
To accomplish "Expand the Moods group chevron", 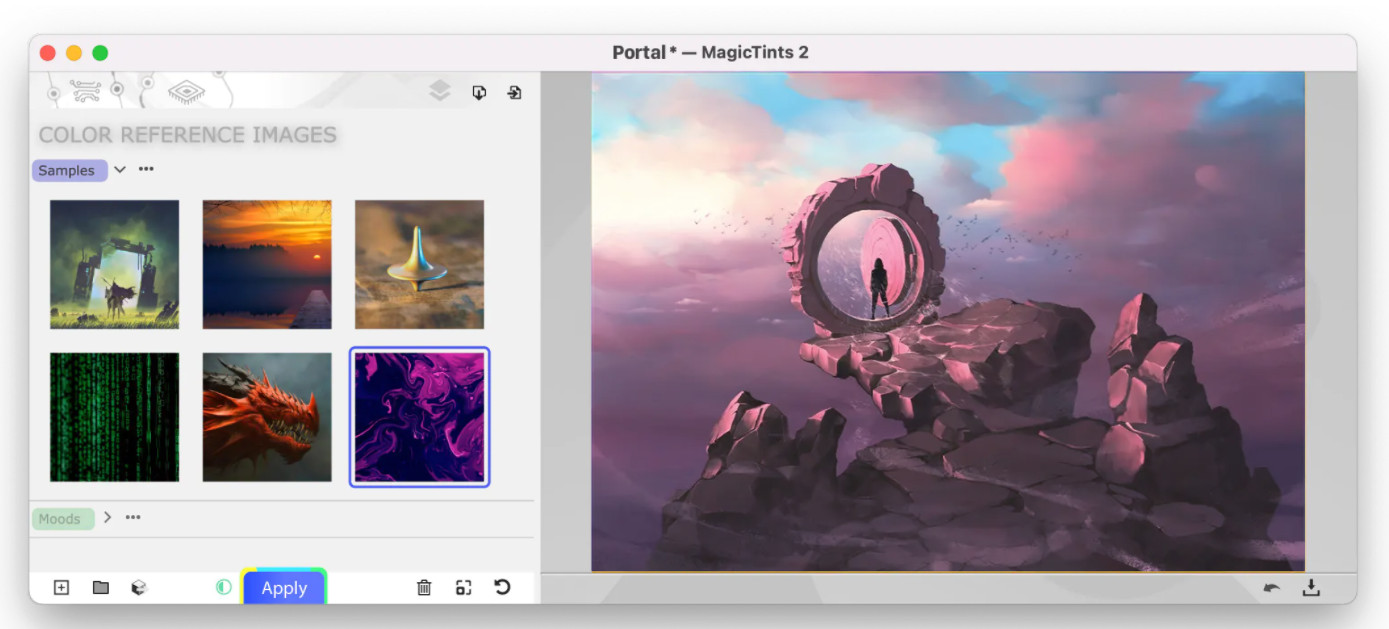I will [107, 517].
